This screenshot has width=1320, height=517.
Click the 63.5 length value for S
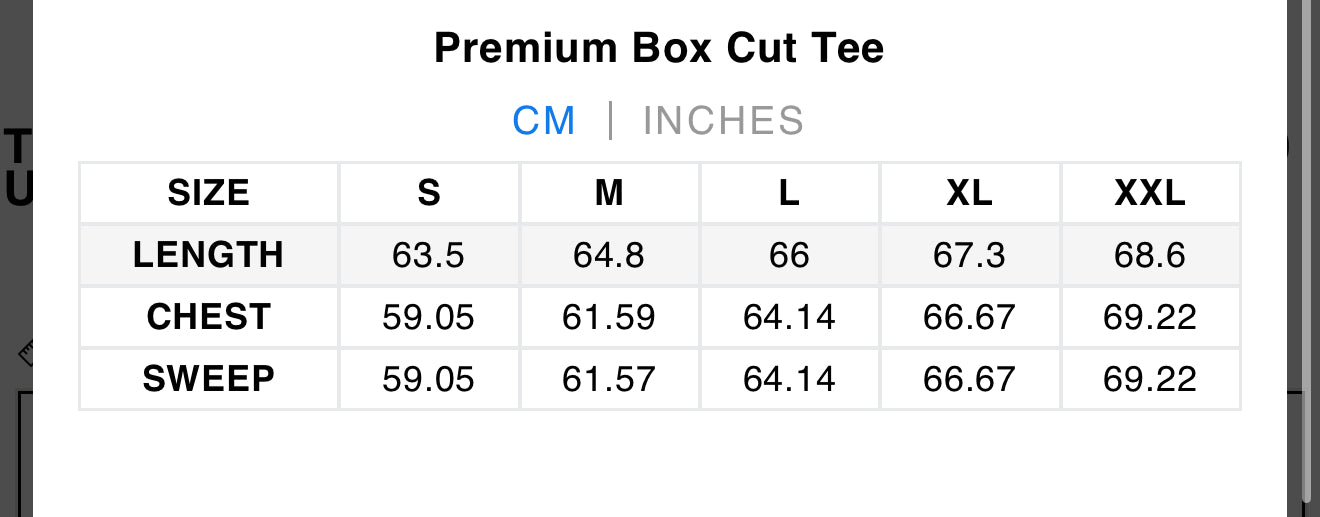tap(429, 255)
